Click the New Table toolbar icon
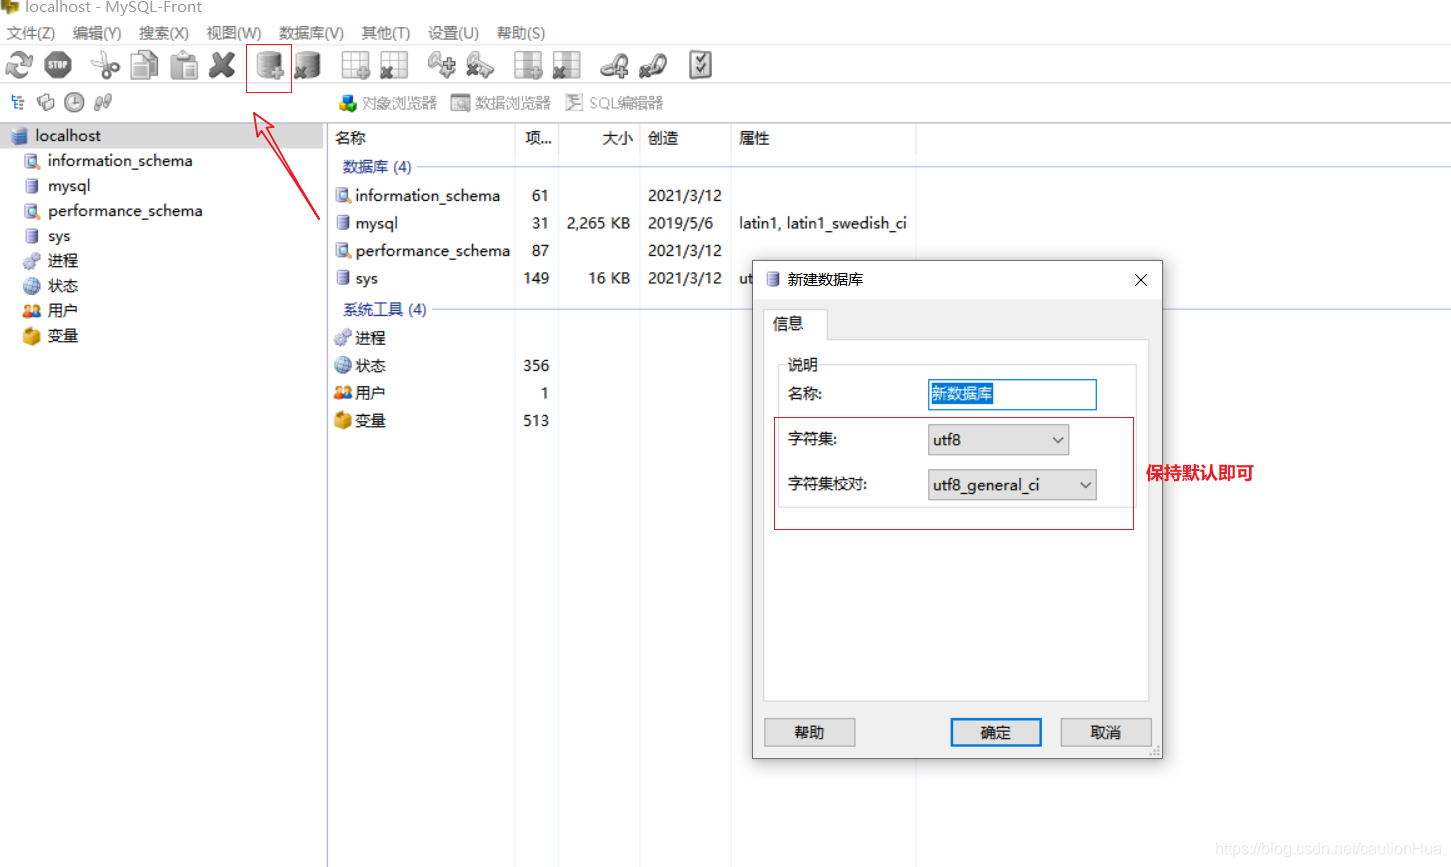This screenshot has width=1451, height=867. coord(355,66)
